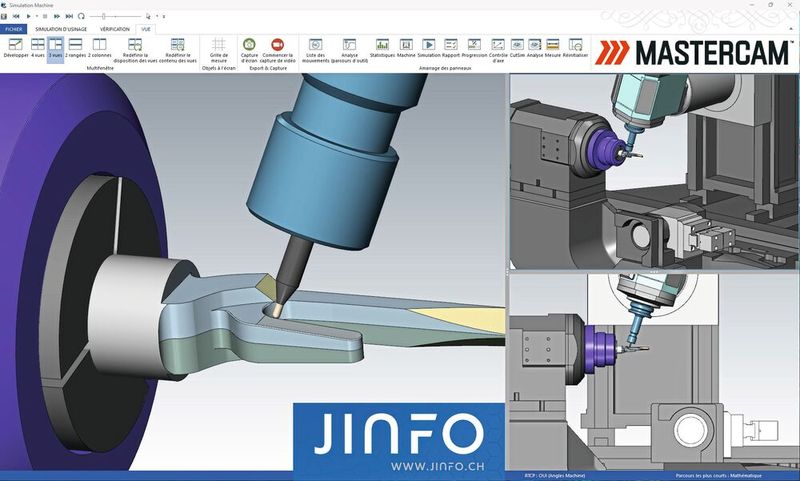The width and height of the screenshot is (800, 481).
Task: Open the Contrôle d'axe panel
Action: click(498, 50)
